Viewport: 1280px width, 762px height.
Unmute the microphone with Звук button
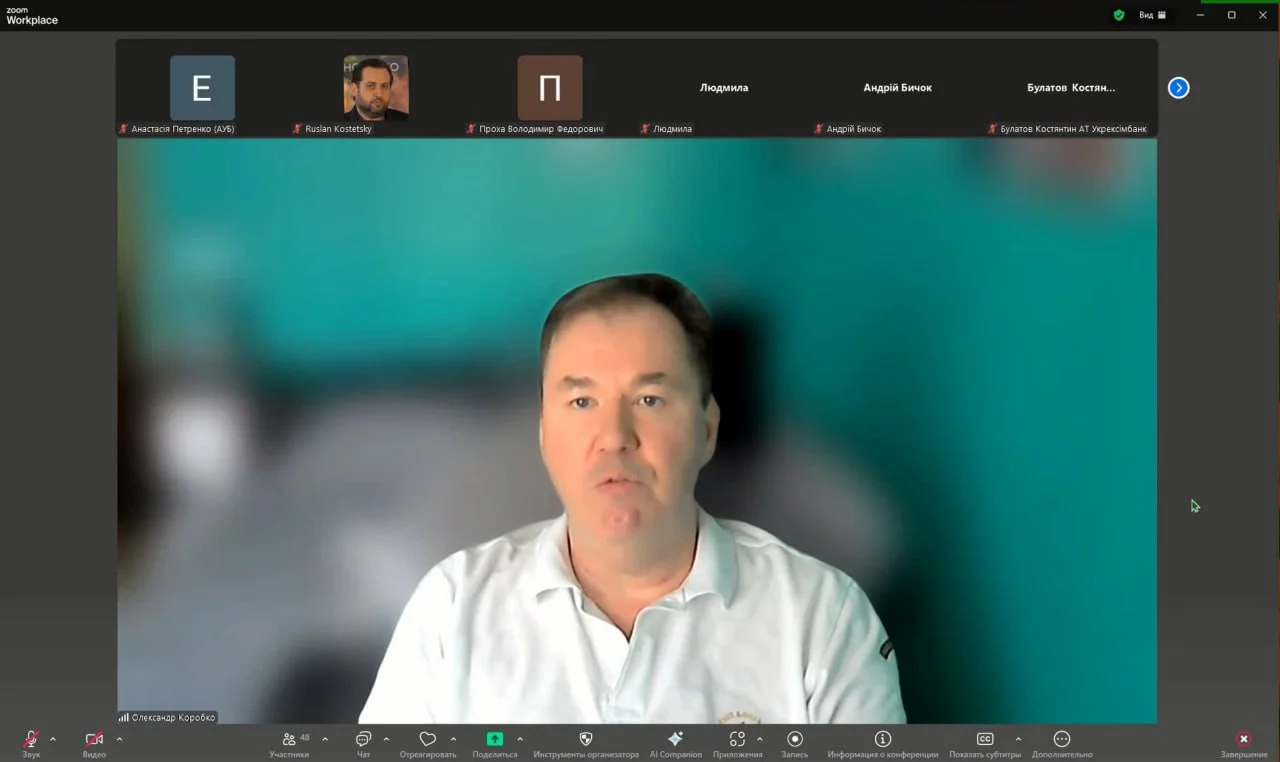pos(31,740)
